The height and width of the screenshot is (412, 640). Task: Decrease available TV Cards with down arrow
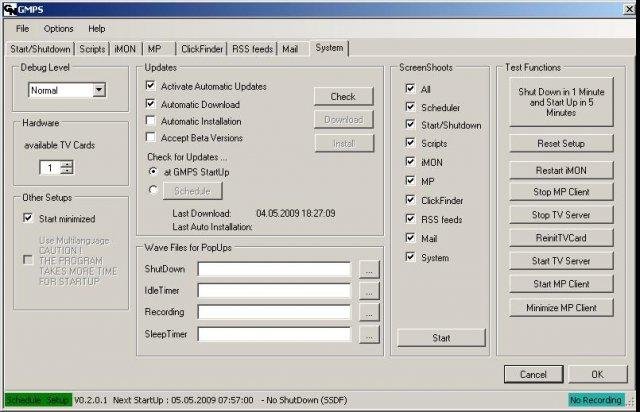[67, 171]
